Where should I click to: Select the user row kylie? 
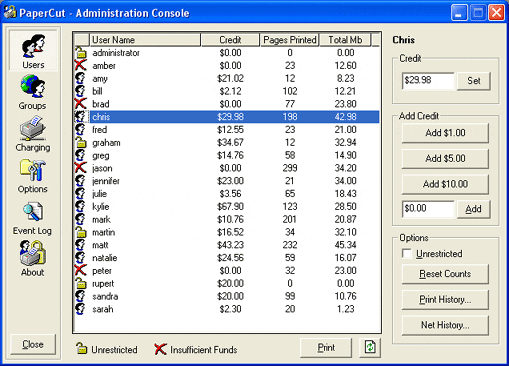point(227,207)
